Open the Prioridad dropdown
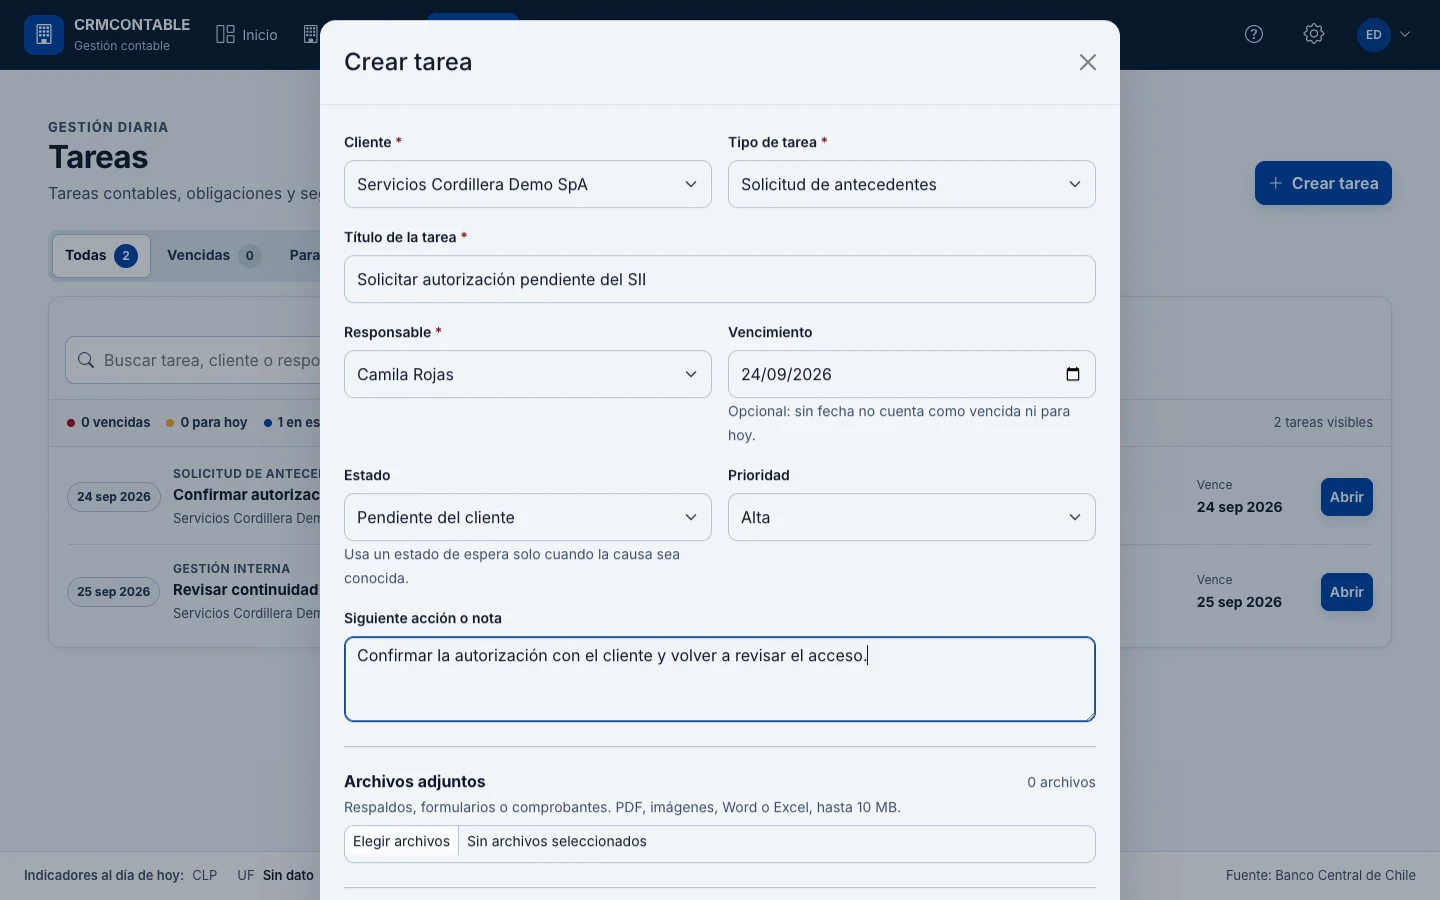Viewport: 1440px width, 900px height. point(912,517)
